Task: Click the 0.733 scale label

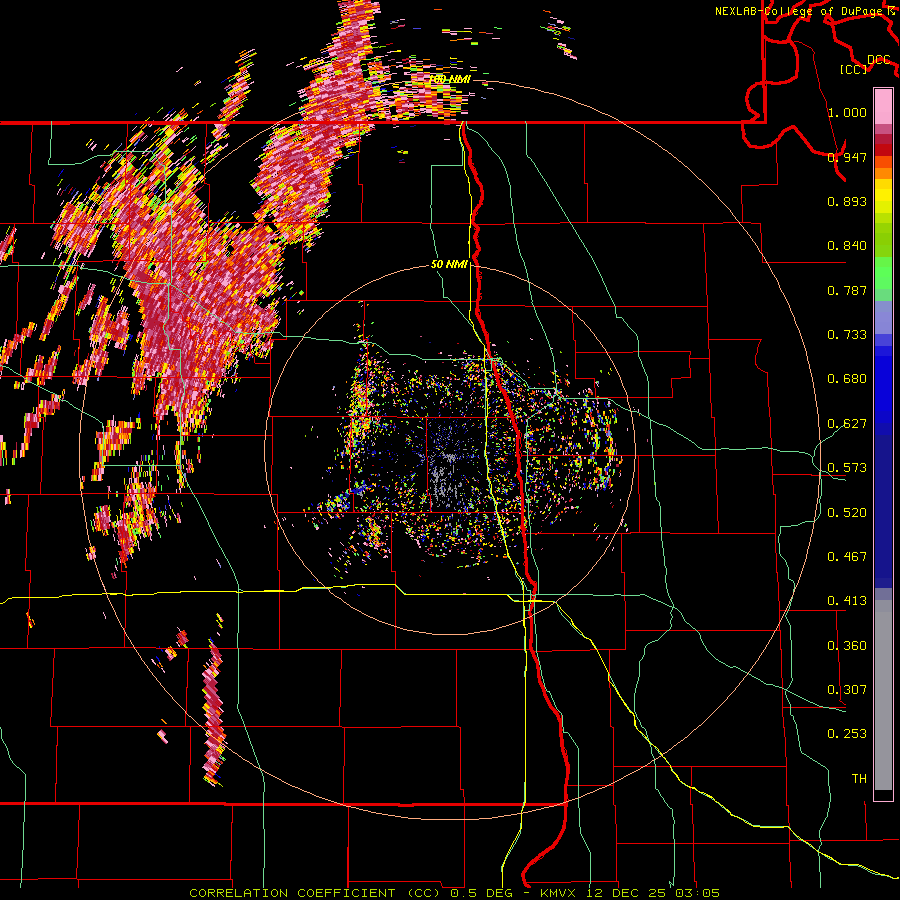Action: tap(847, 334)
